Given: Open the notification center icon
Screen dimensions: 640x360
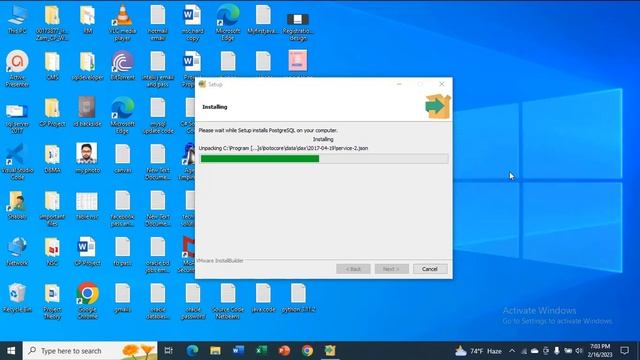Looking at the screenshot, I should click(624, 351).
